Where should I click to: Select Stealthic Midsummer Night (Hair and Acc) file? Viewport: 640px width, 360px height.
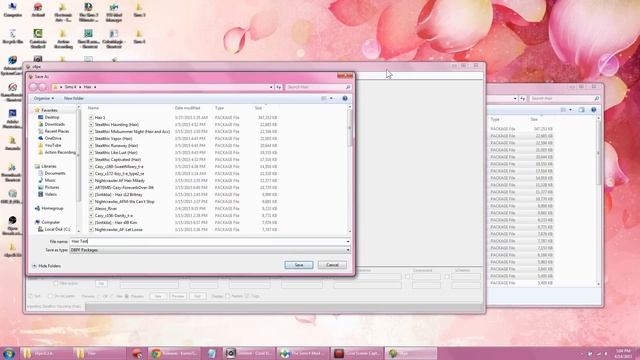pyautogui.click(x=131, y=131)
